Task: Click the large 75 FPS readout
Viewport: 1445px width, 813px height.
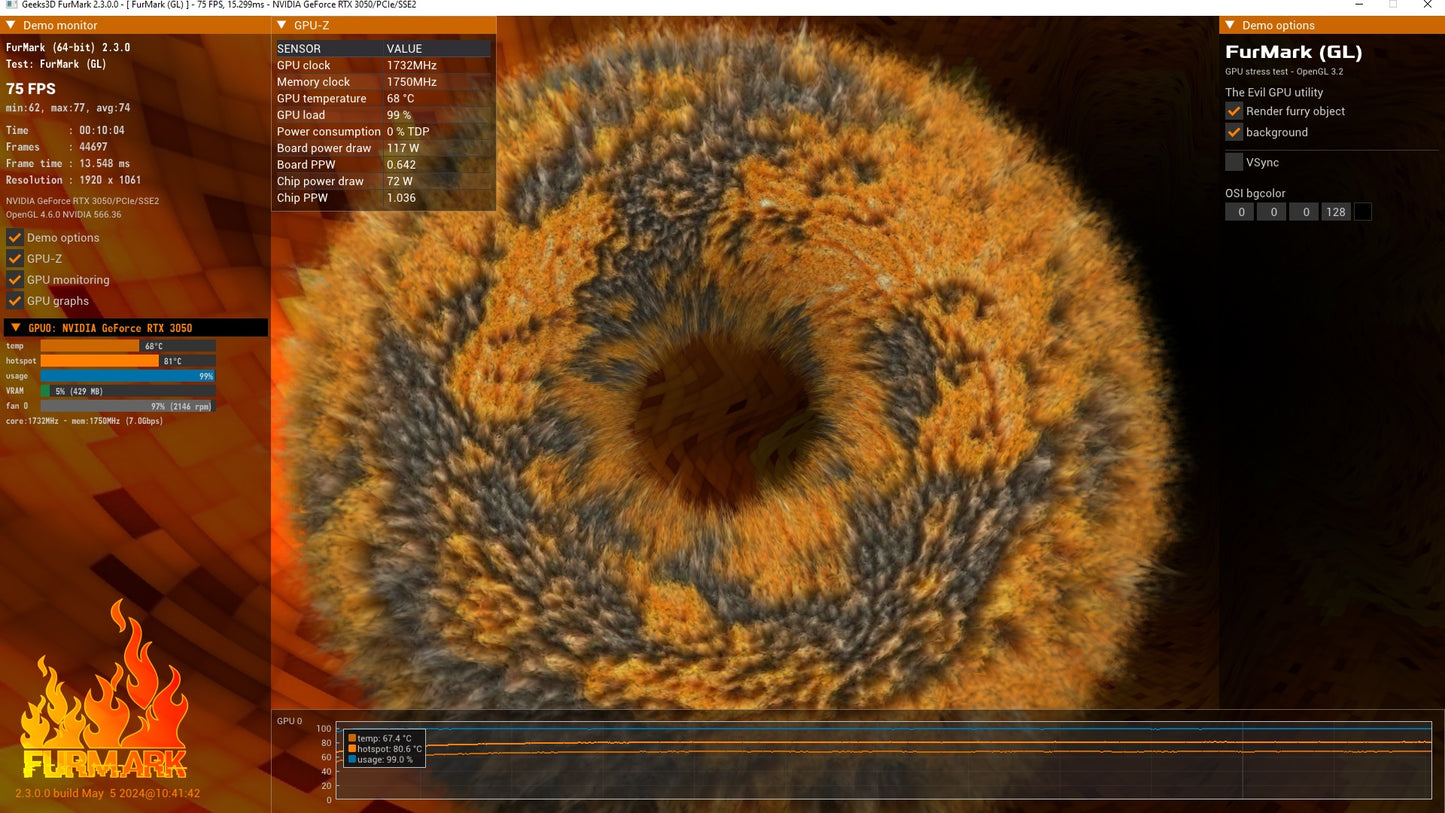Action: (31, 89)
